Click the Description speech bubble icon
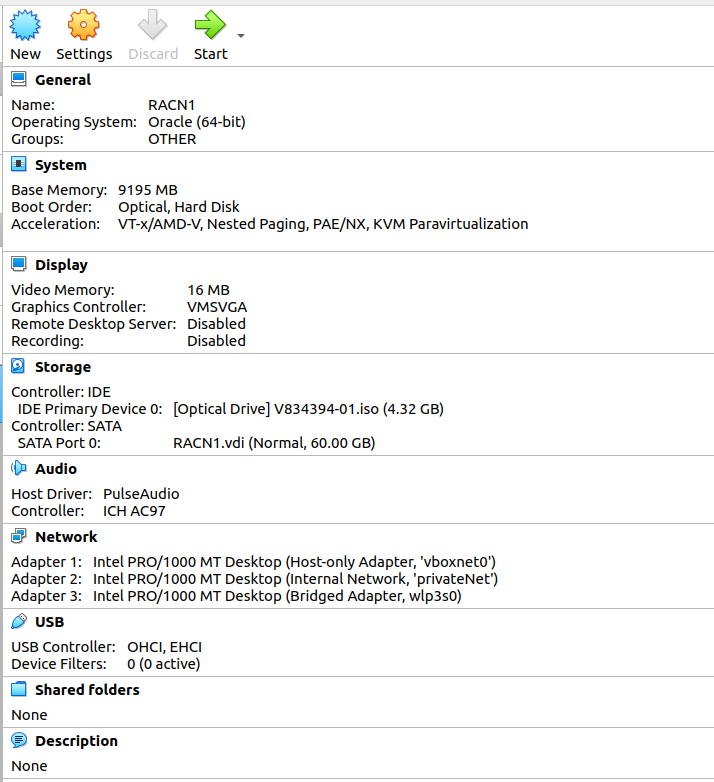 [19, 740]
